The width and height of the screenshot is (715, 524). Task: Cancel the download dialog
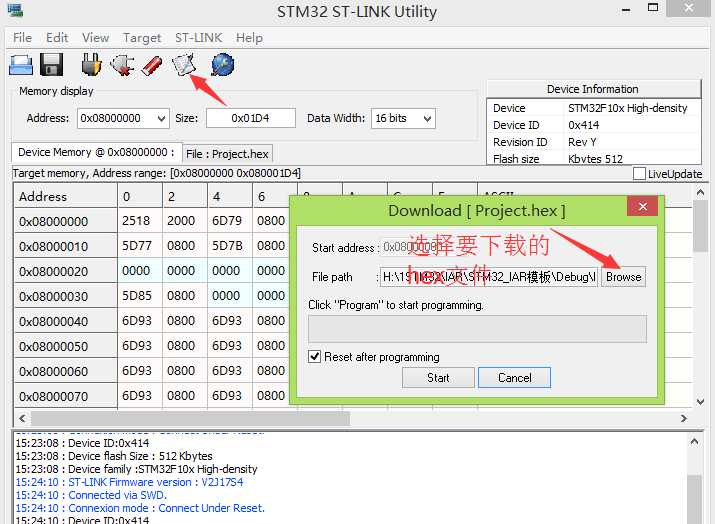click(x=514, y=378)
